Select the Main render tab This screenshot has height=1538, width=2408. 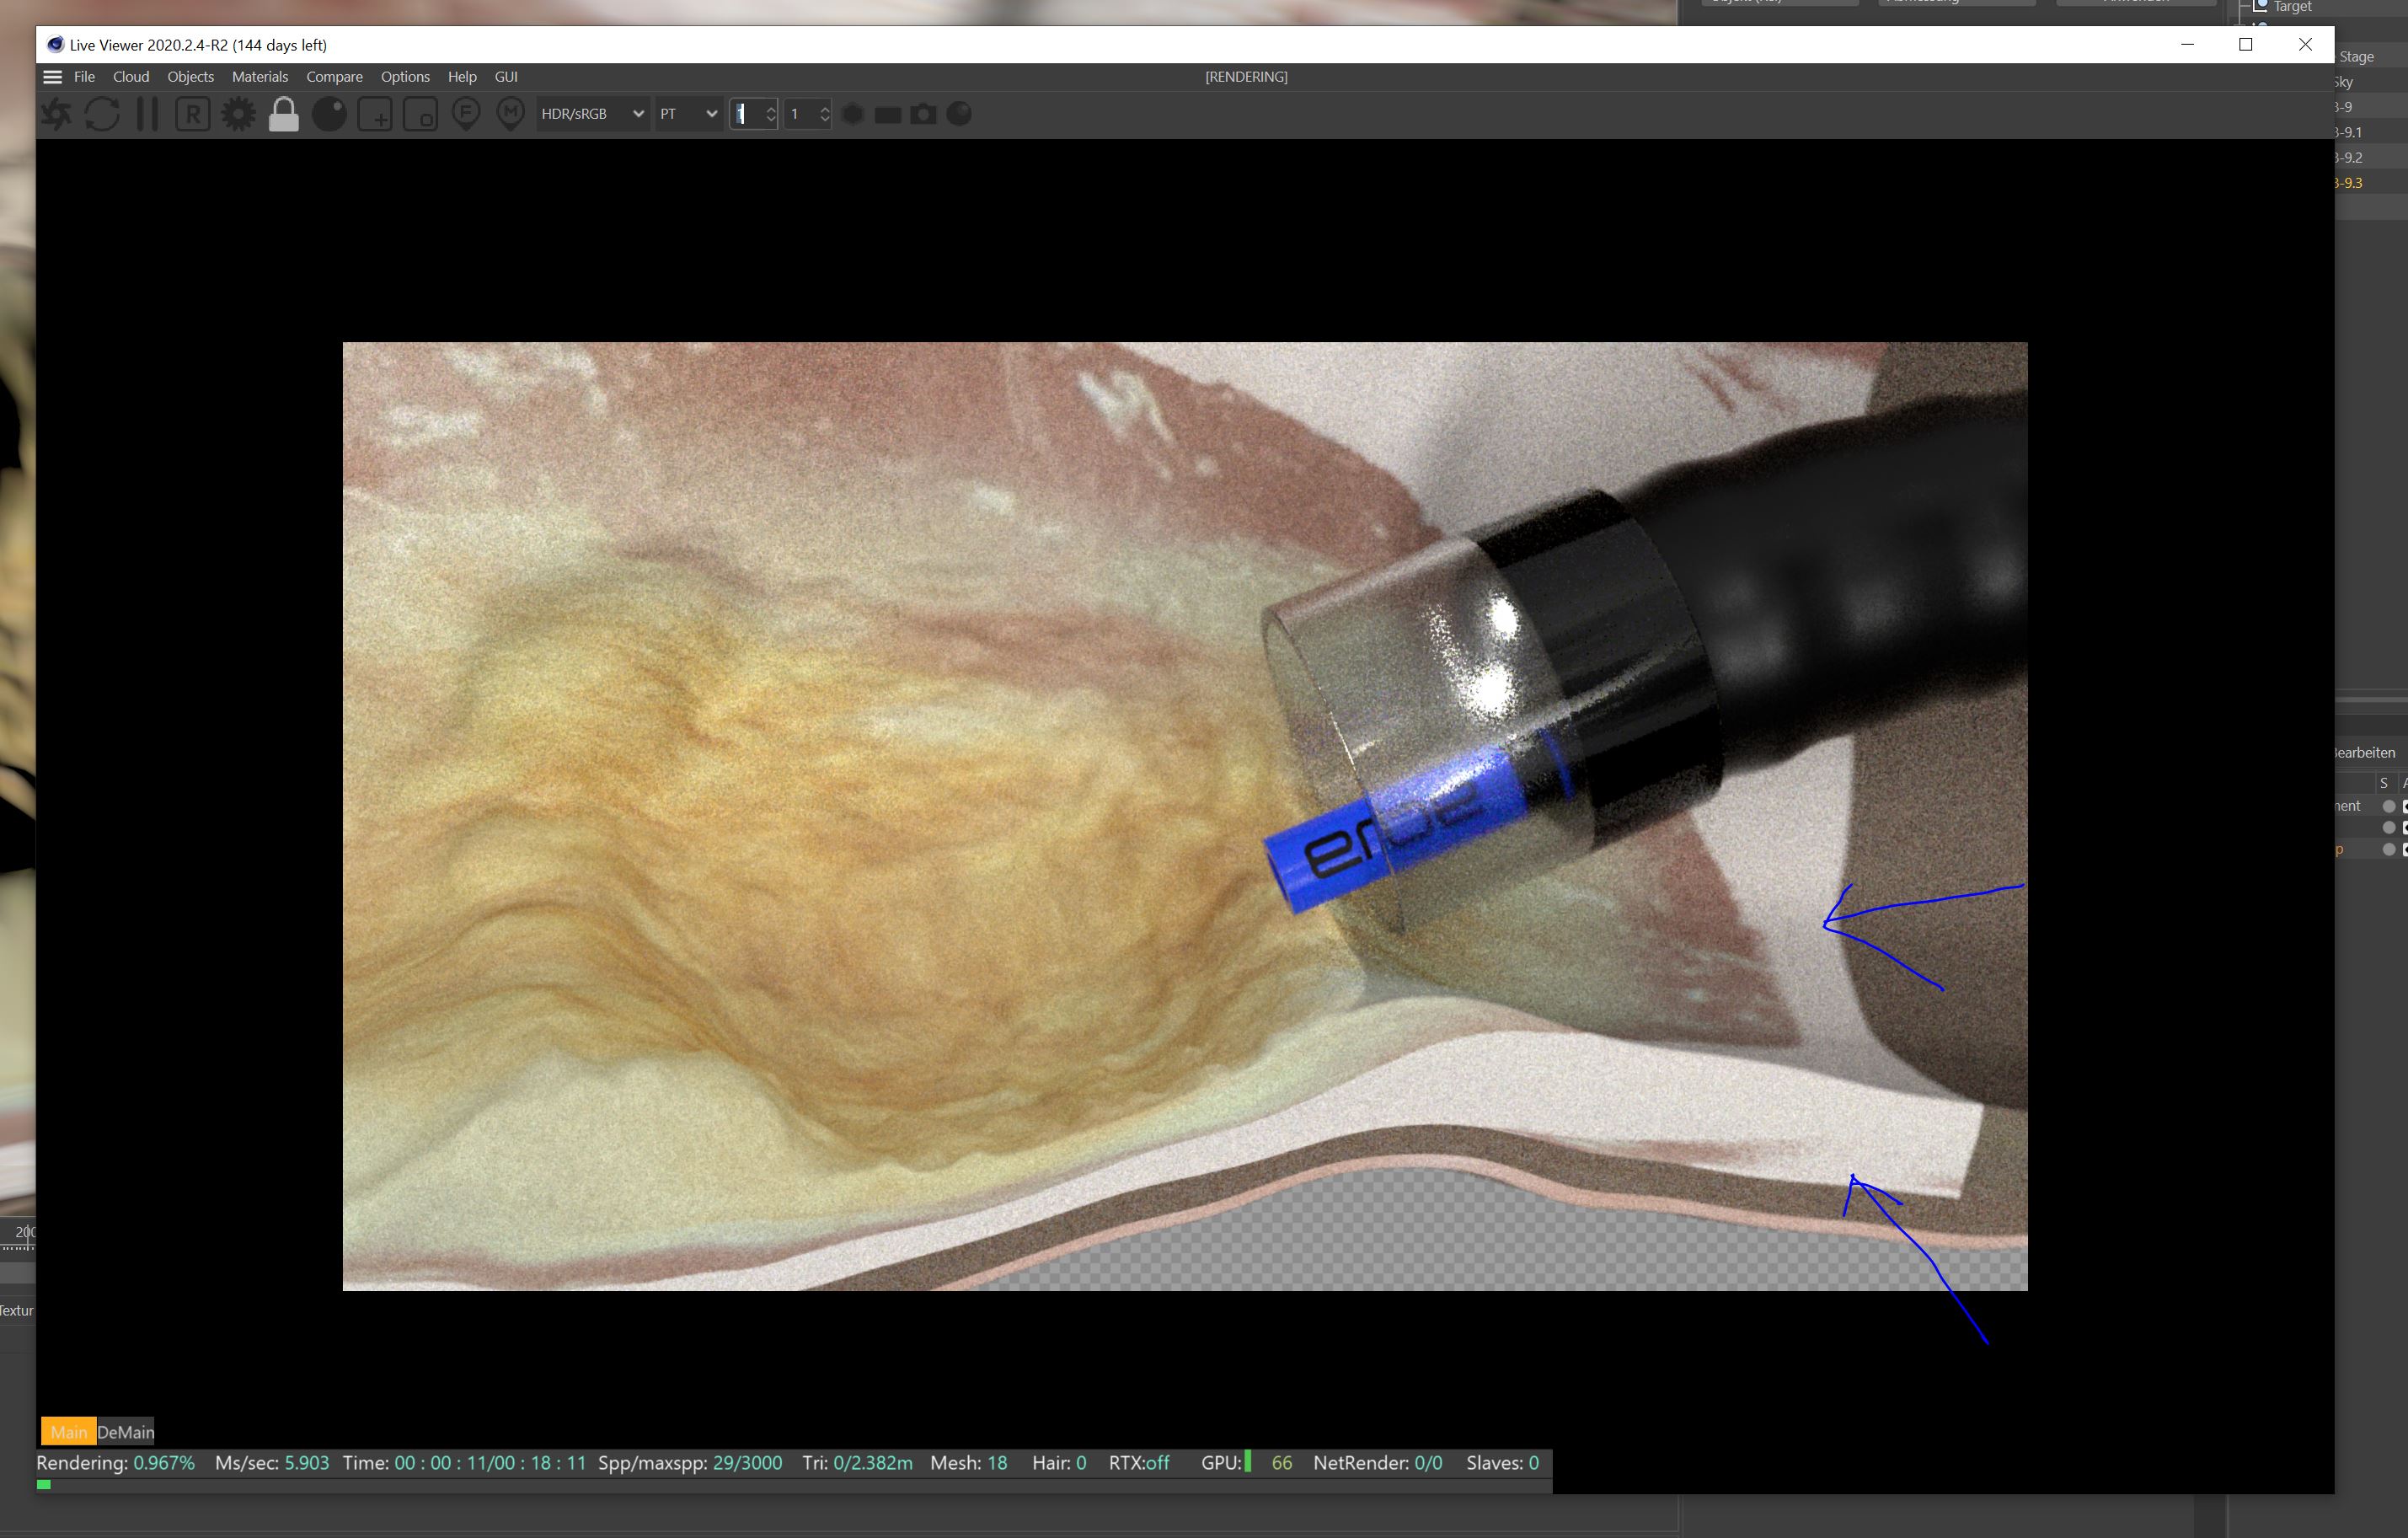pyautogui.click(x=68, y=1432)
